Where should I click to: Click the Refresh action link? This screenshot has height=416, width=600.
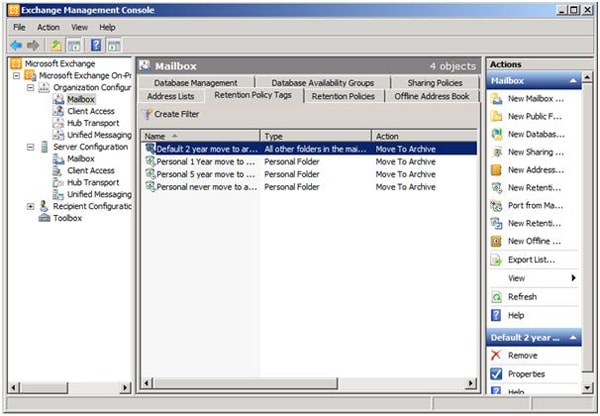pyautogui.click(x=522, y=297)
